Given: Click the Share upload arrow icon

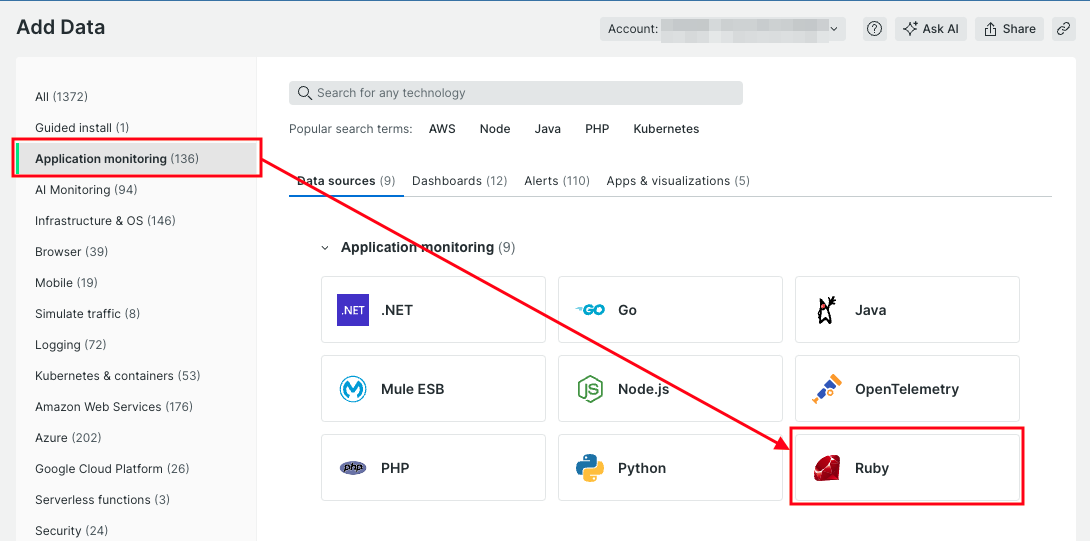Looking at the screenshot, I should click(991, 29).
